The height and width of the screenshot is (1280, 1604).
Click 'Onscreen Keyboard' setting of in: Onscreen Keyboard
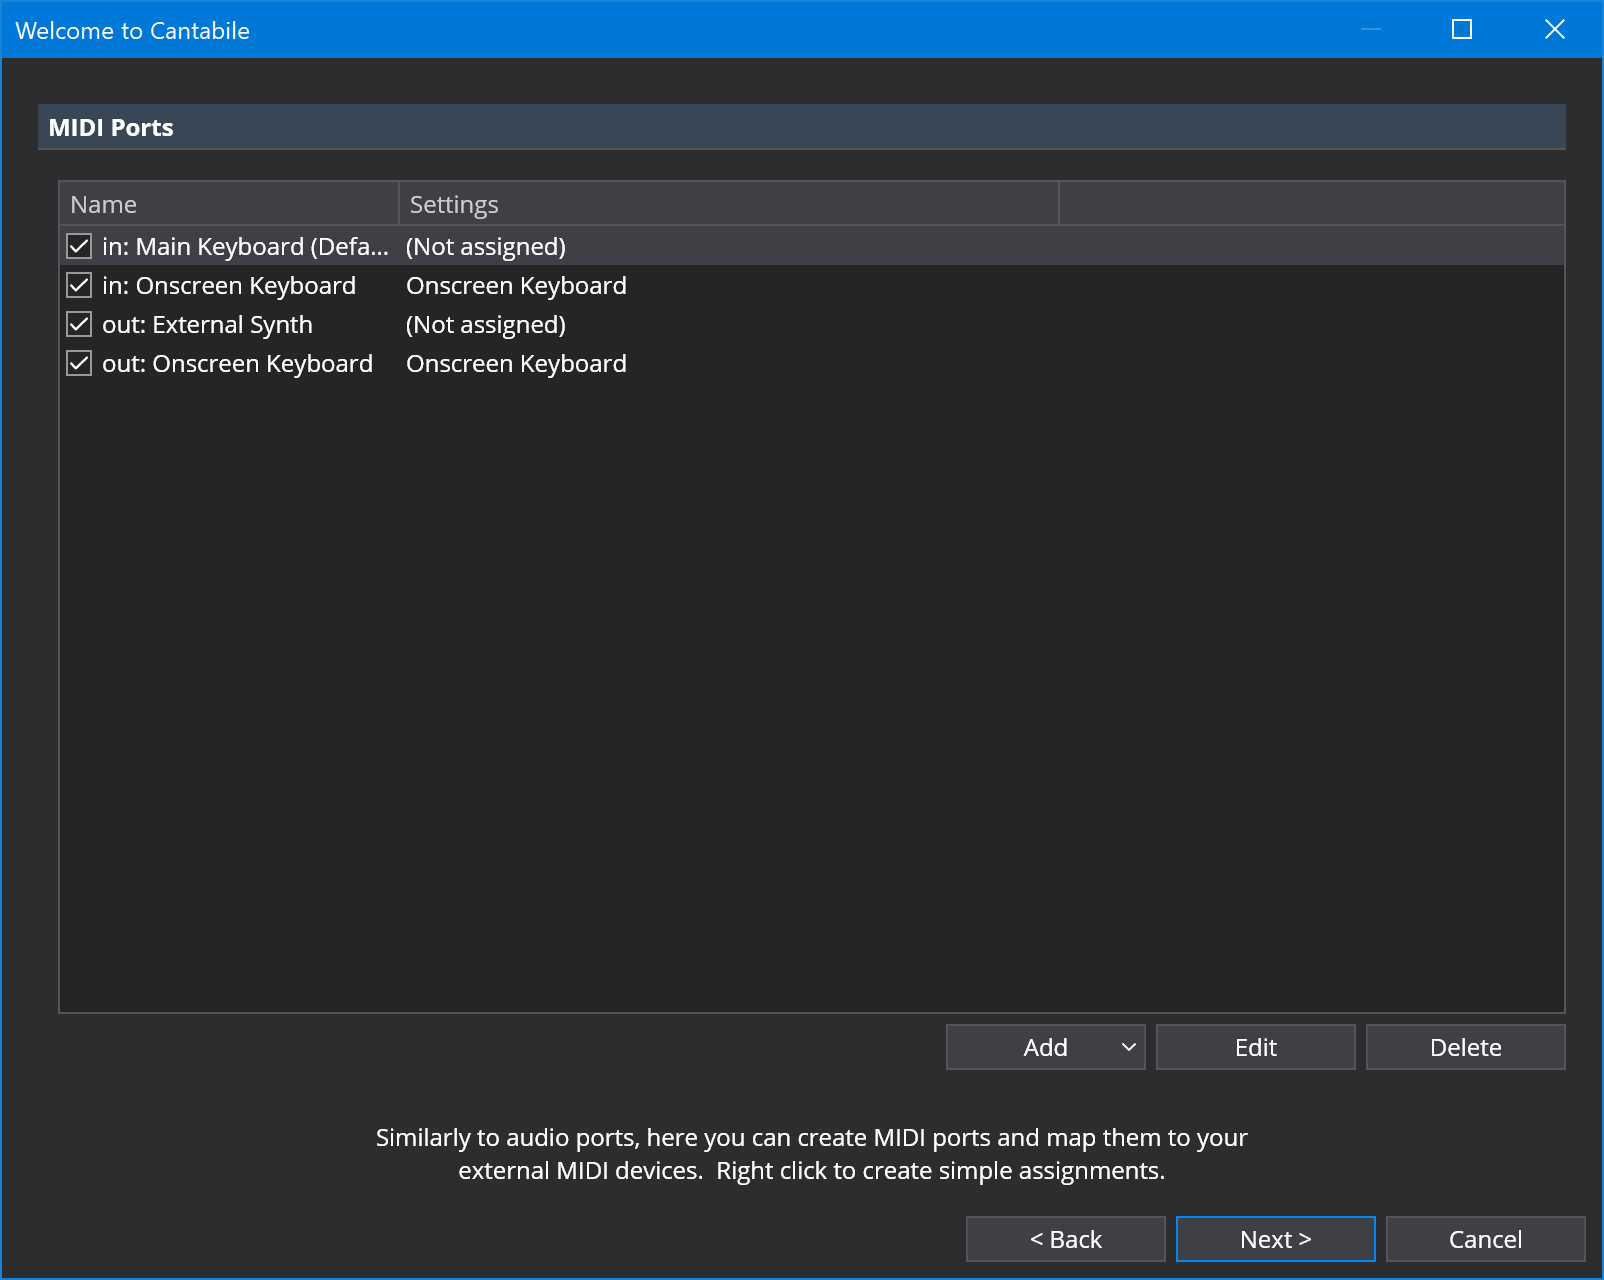click(x=516, y=285)
